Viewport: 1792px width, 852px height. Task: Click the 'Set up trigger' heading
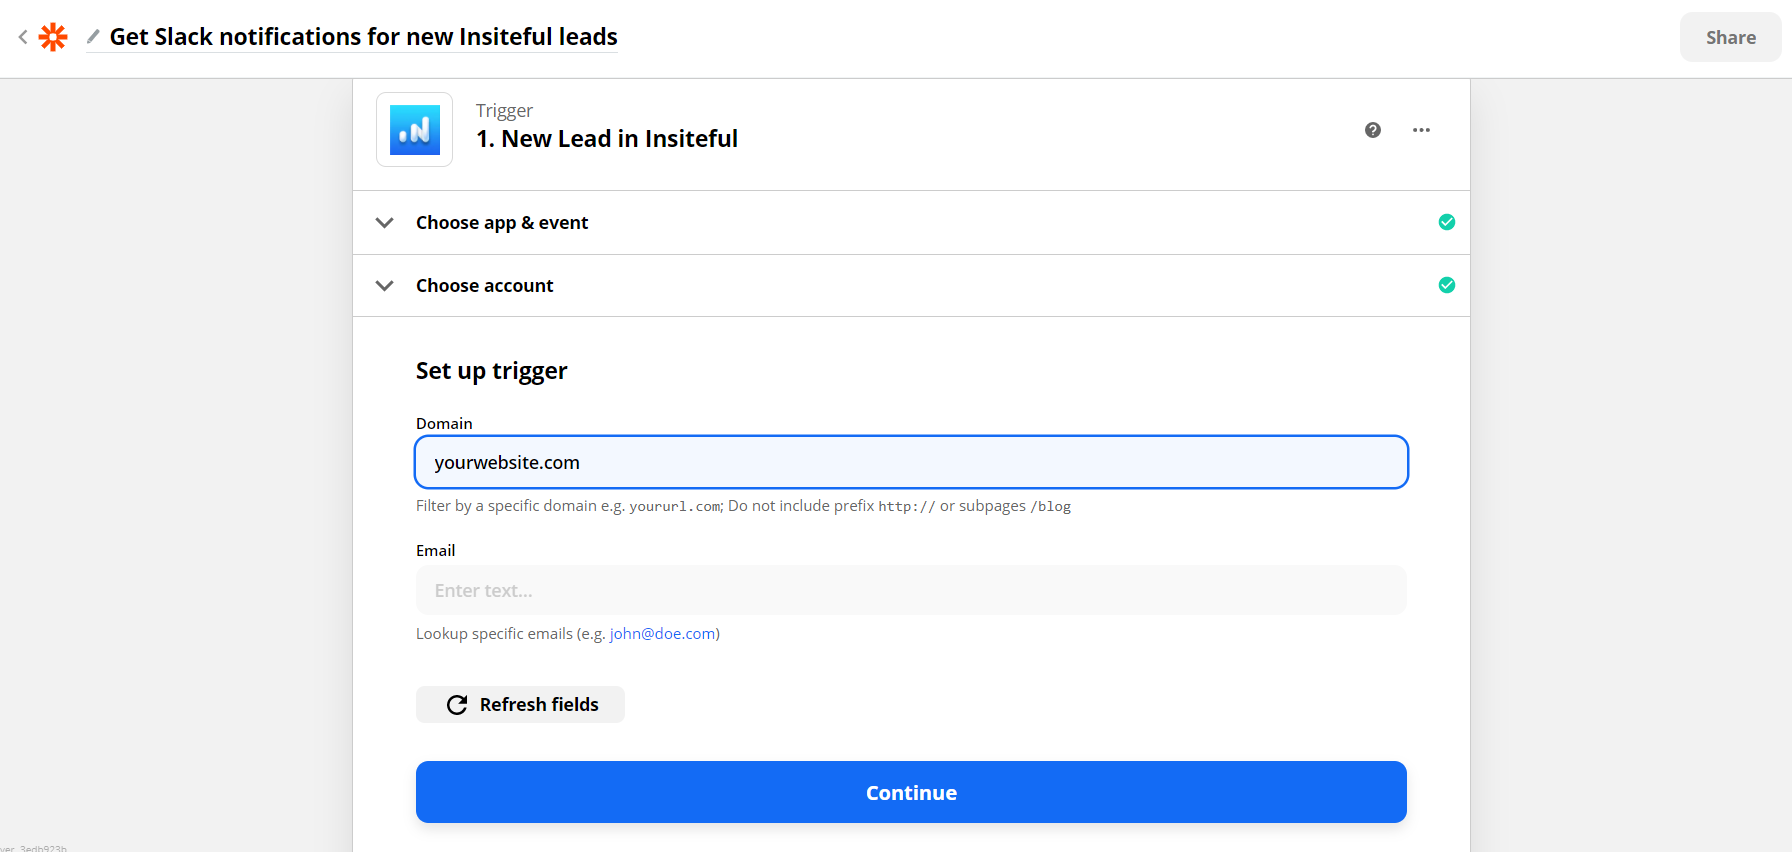(x=491, y=371)
